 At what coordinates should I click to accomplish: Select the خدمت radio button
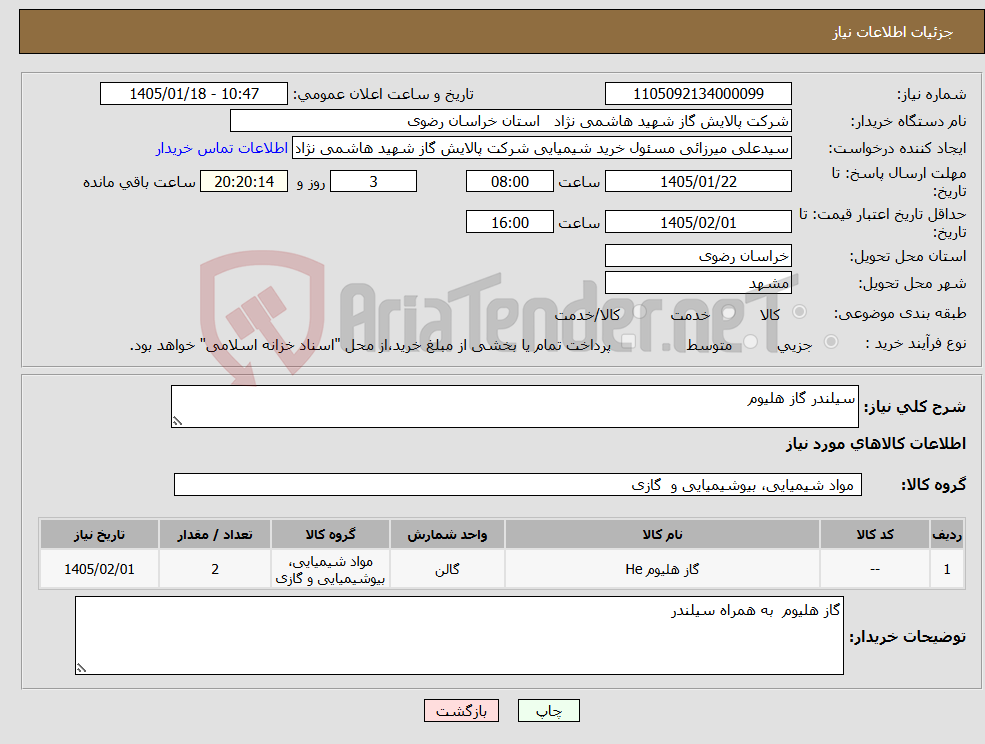point(729,312)
